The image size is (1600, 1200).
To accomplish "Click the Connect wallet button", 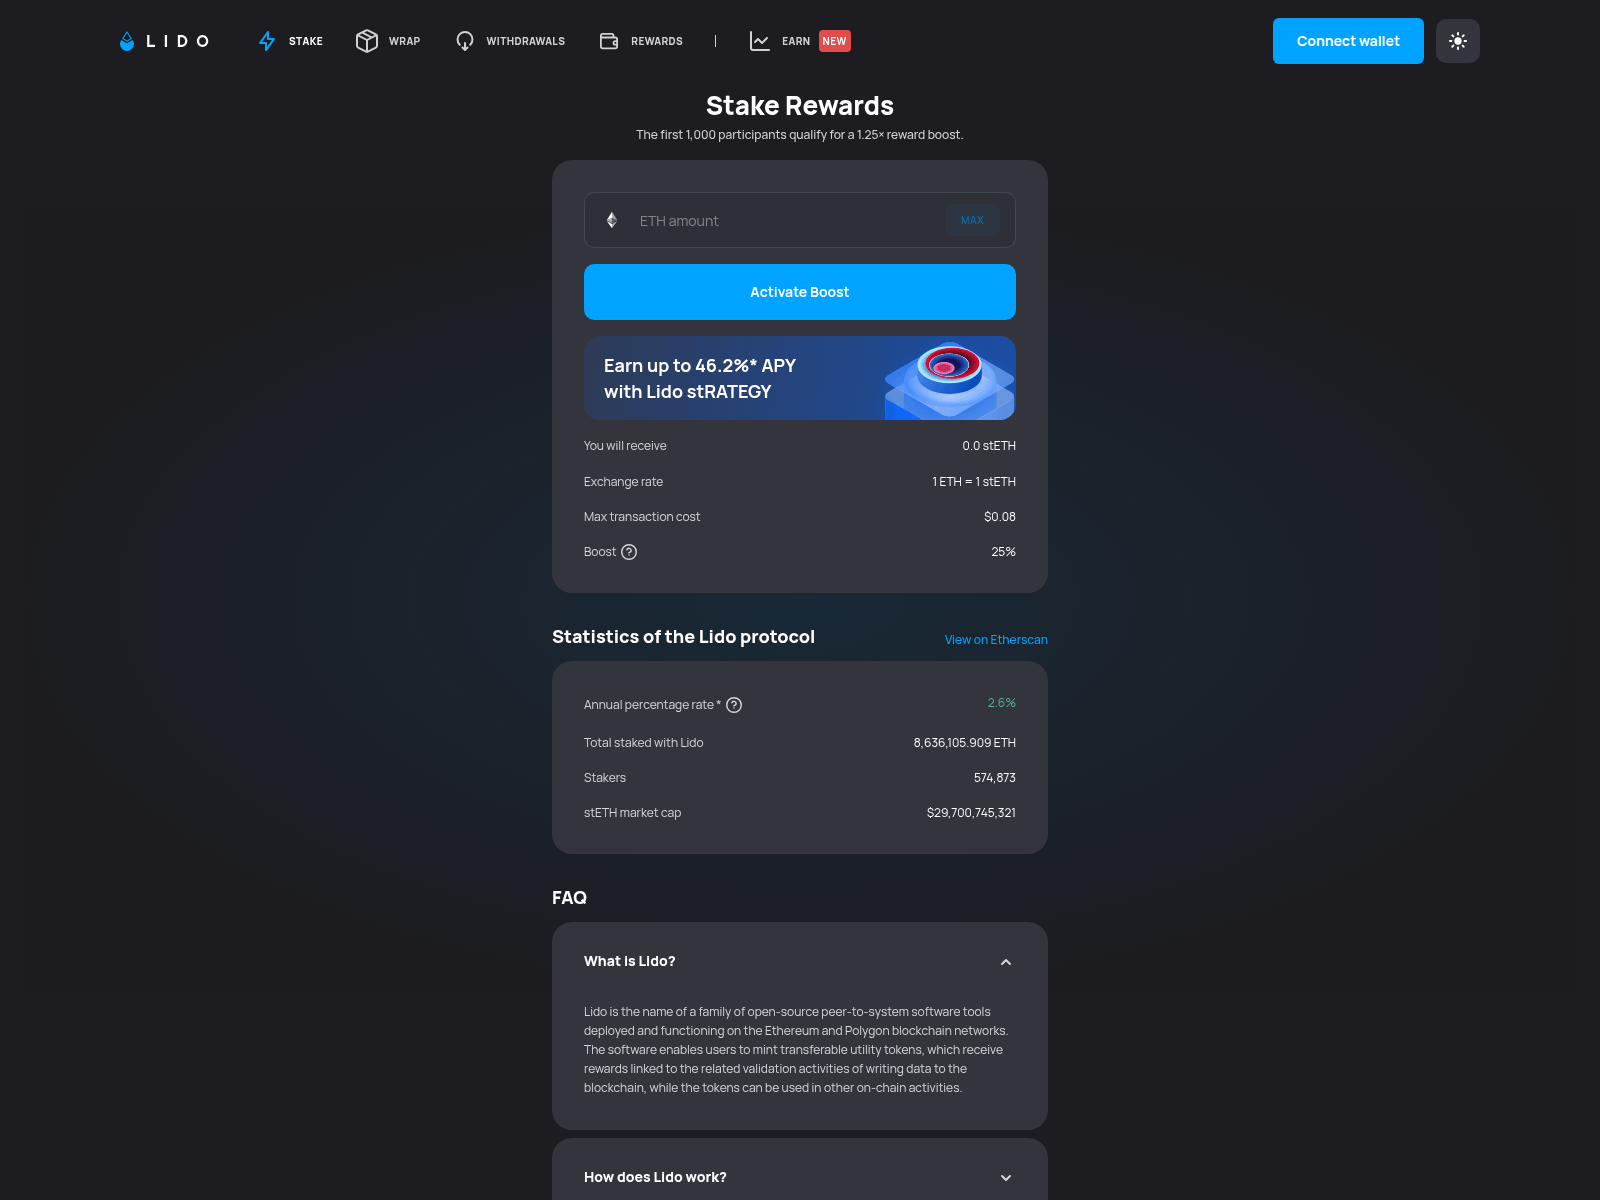I will click(1347, 41).
